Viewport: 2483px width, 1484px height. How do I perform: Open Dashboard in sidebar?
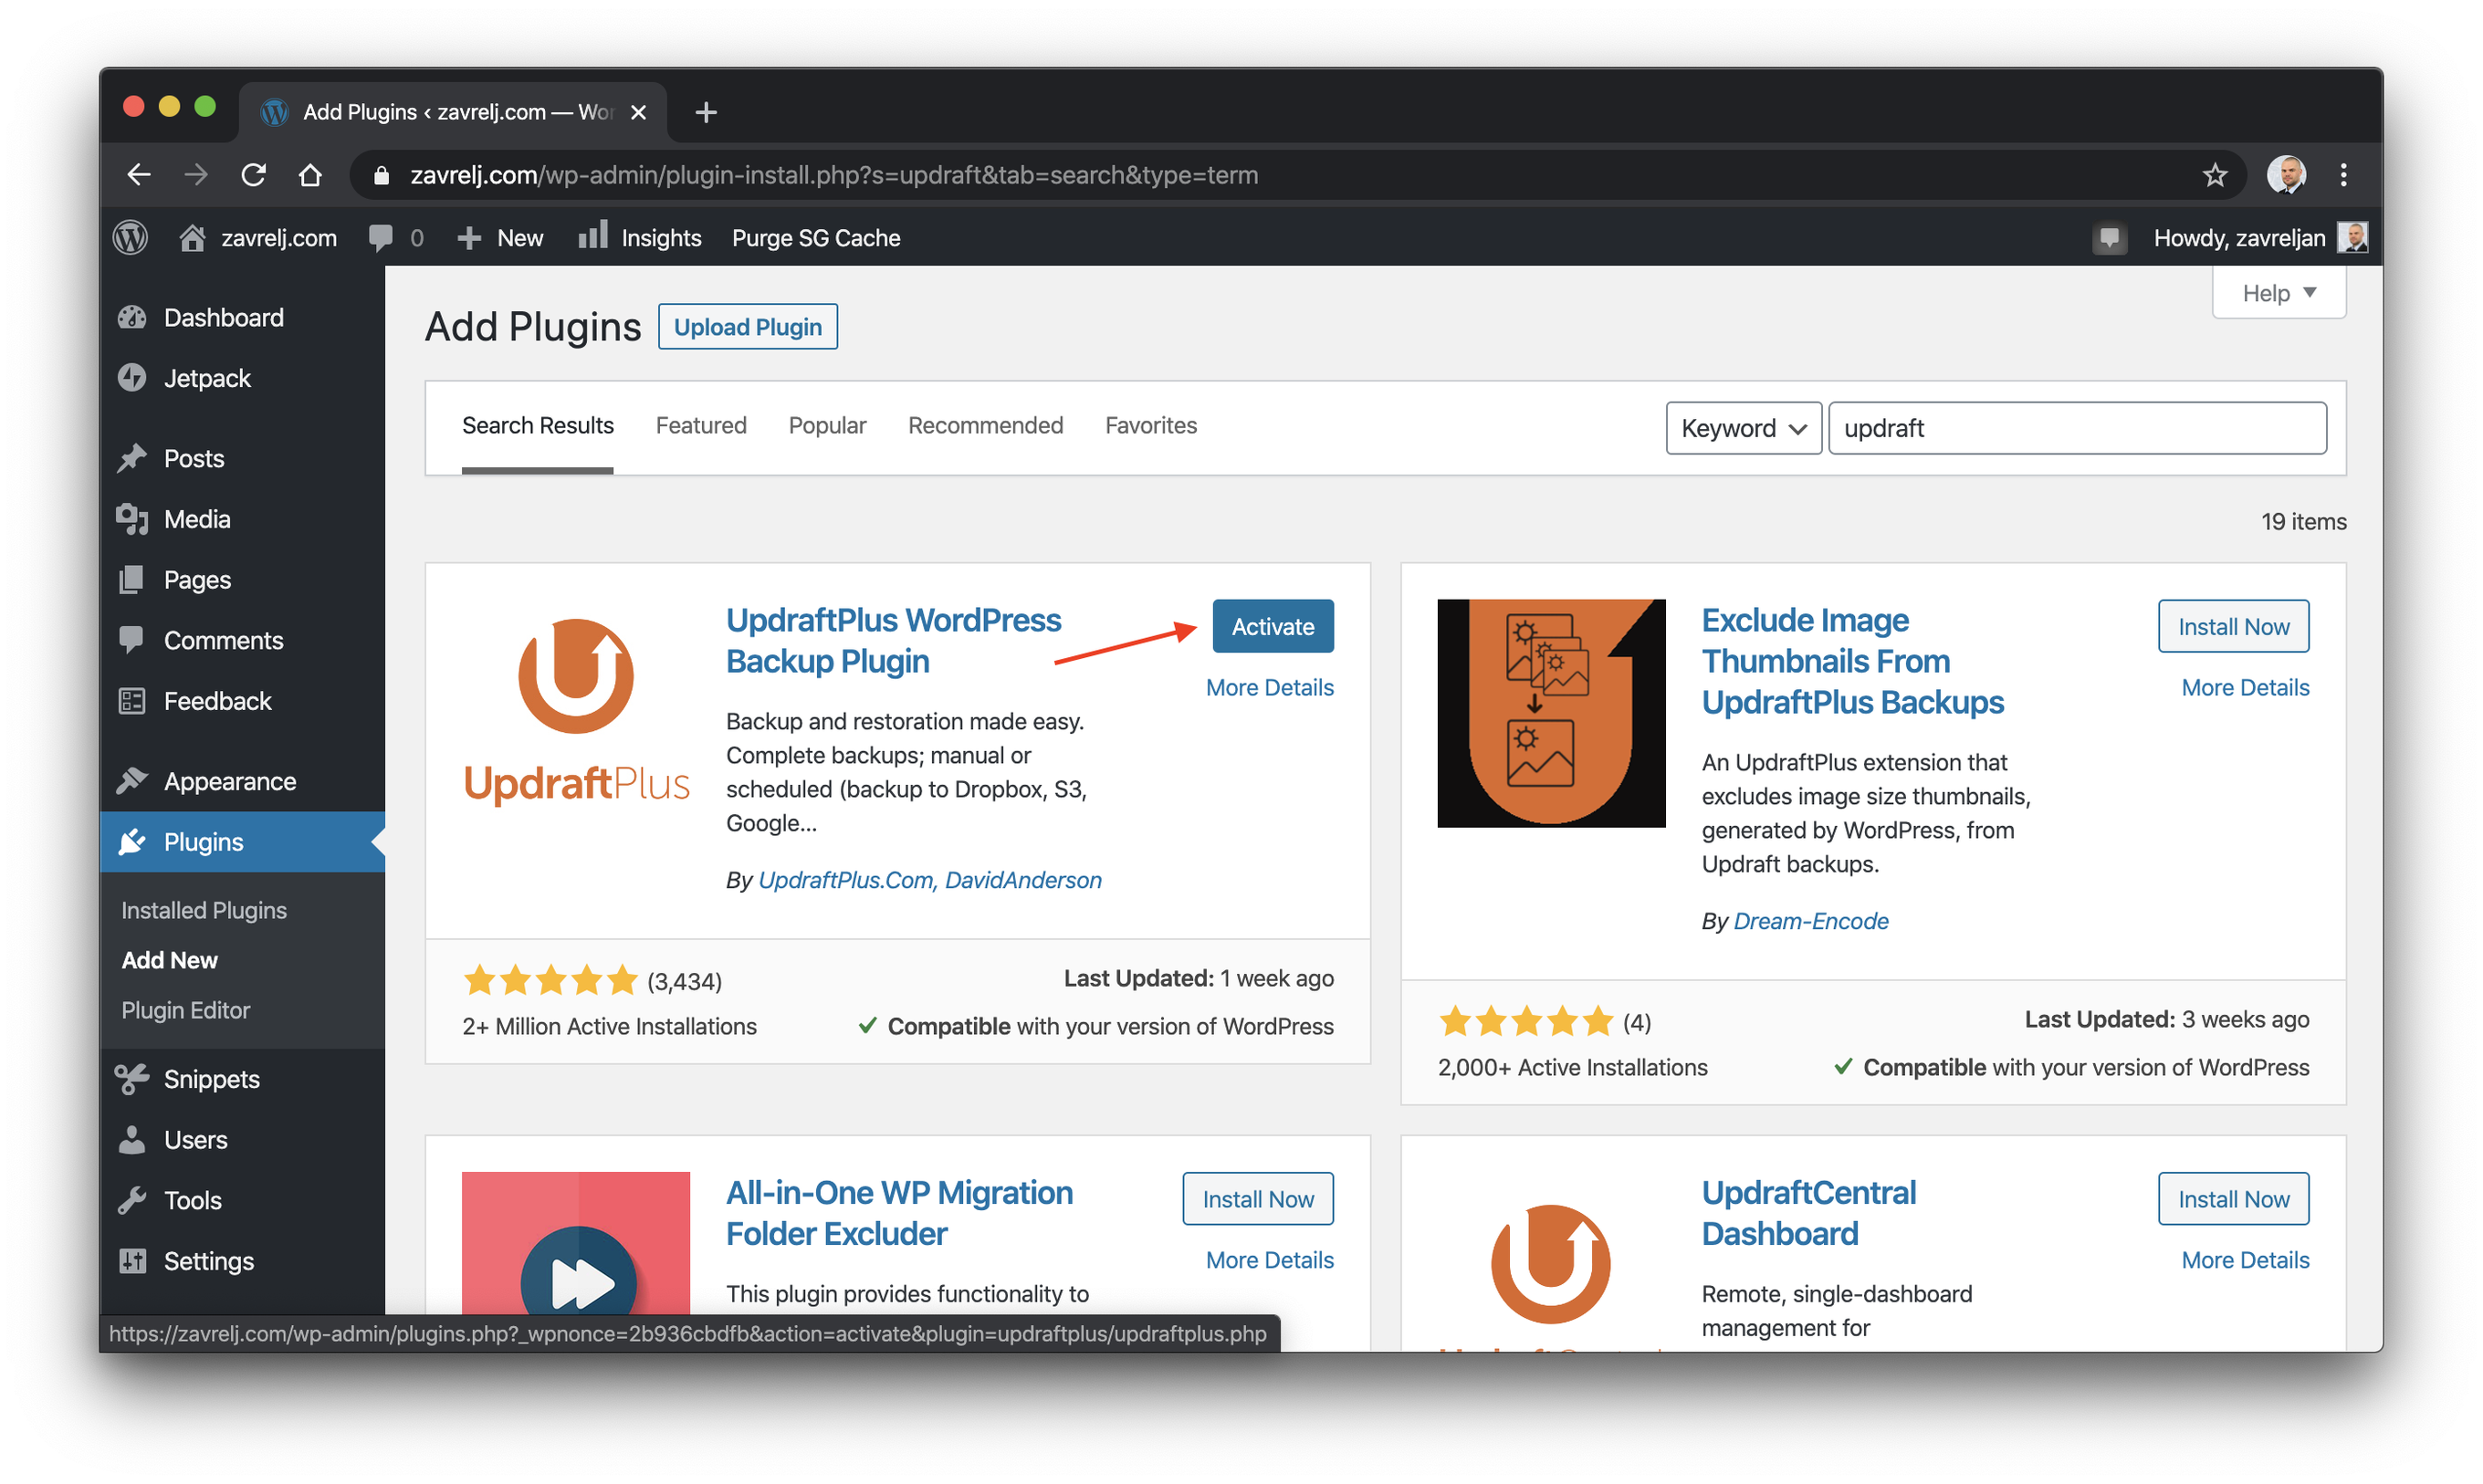point(242,318)
